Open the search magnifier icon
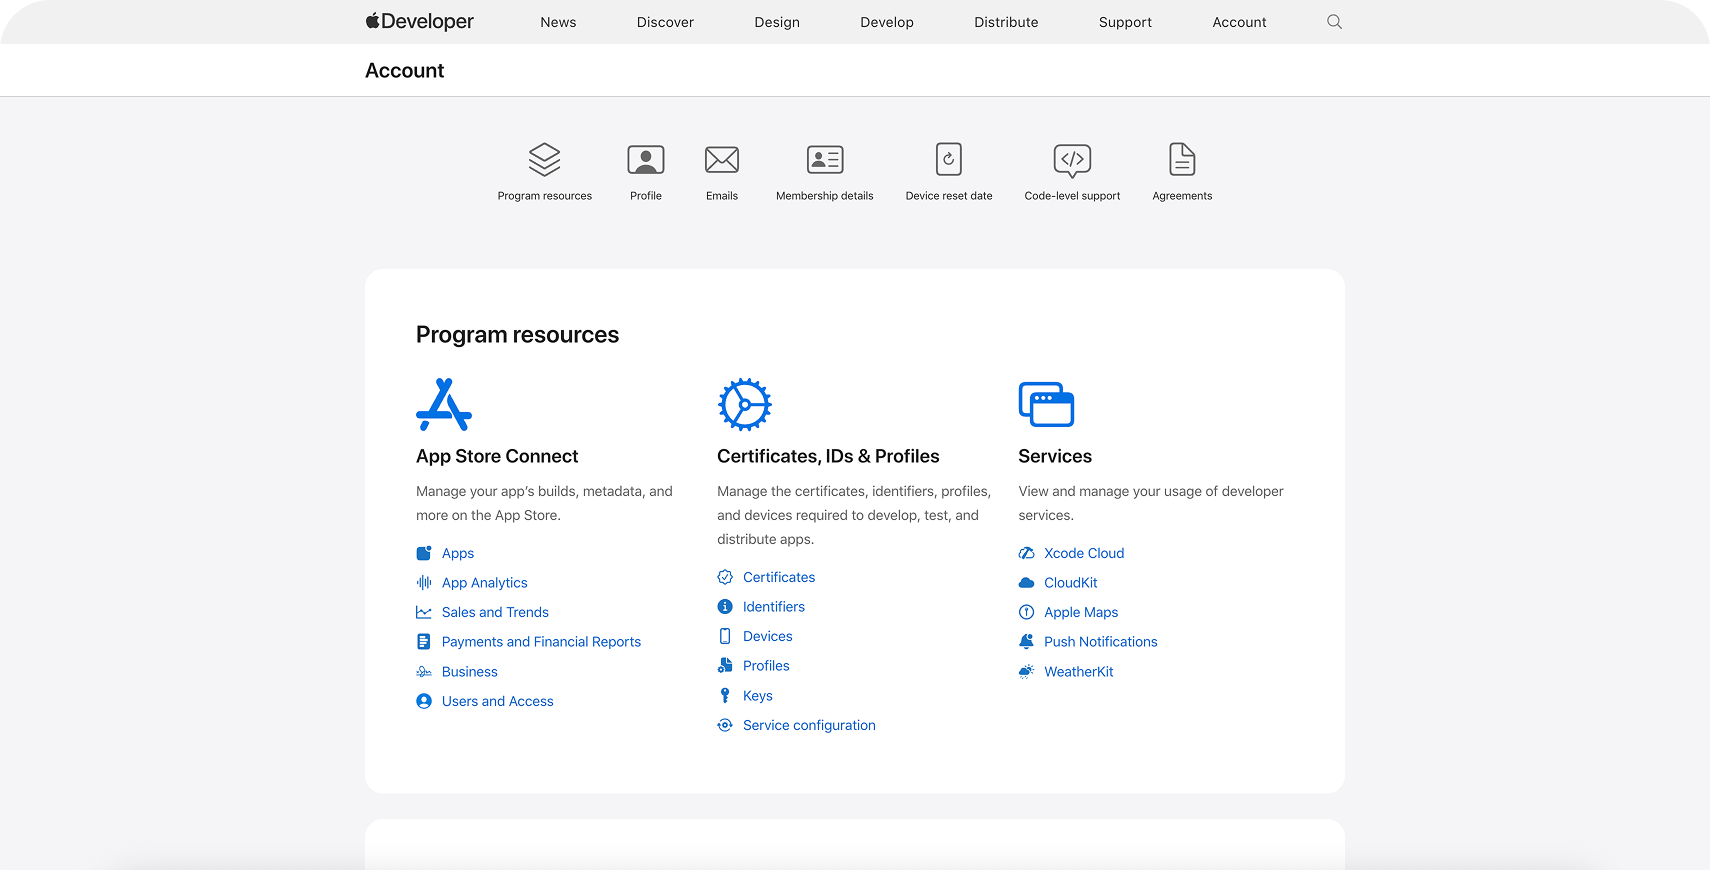Screen dimensions: 1710x870 [1334, 22]
